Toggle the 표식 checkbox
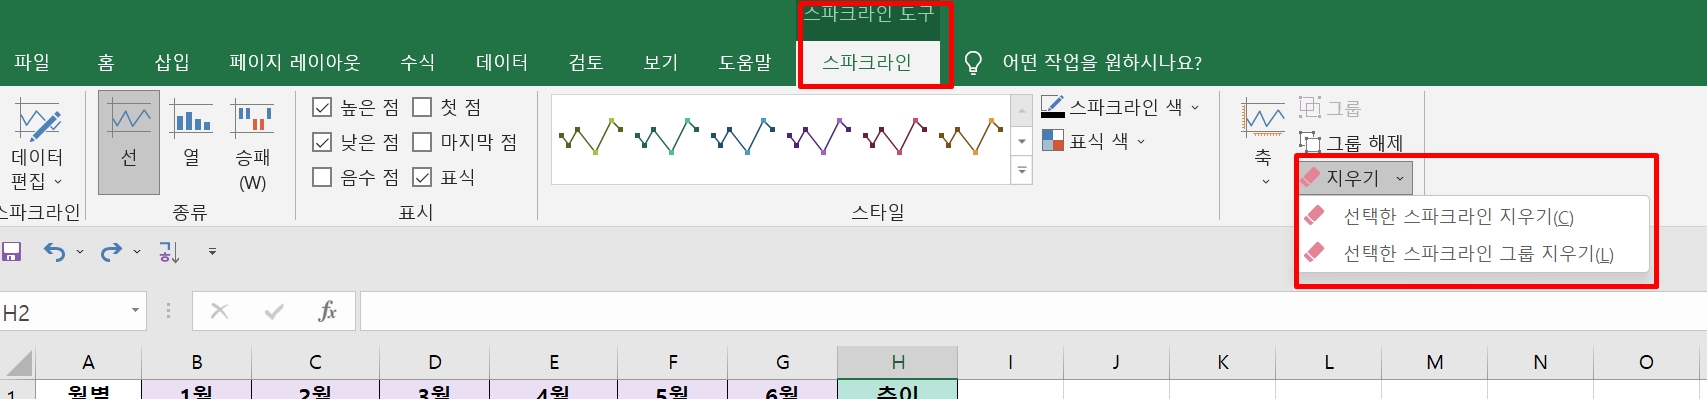The image size is (1707, 399). tap(422, 177)
